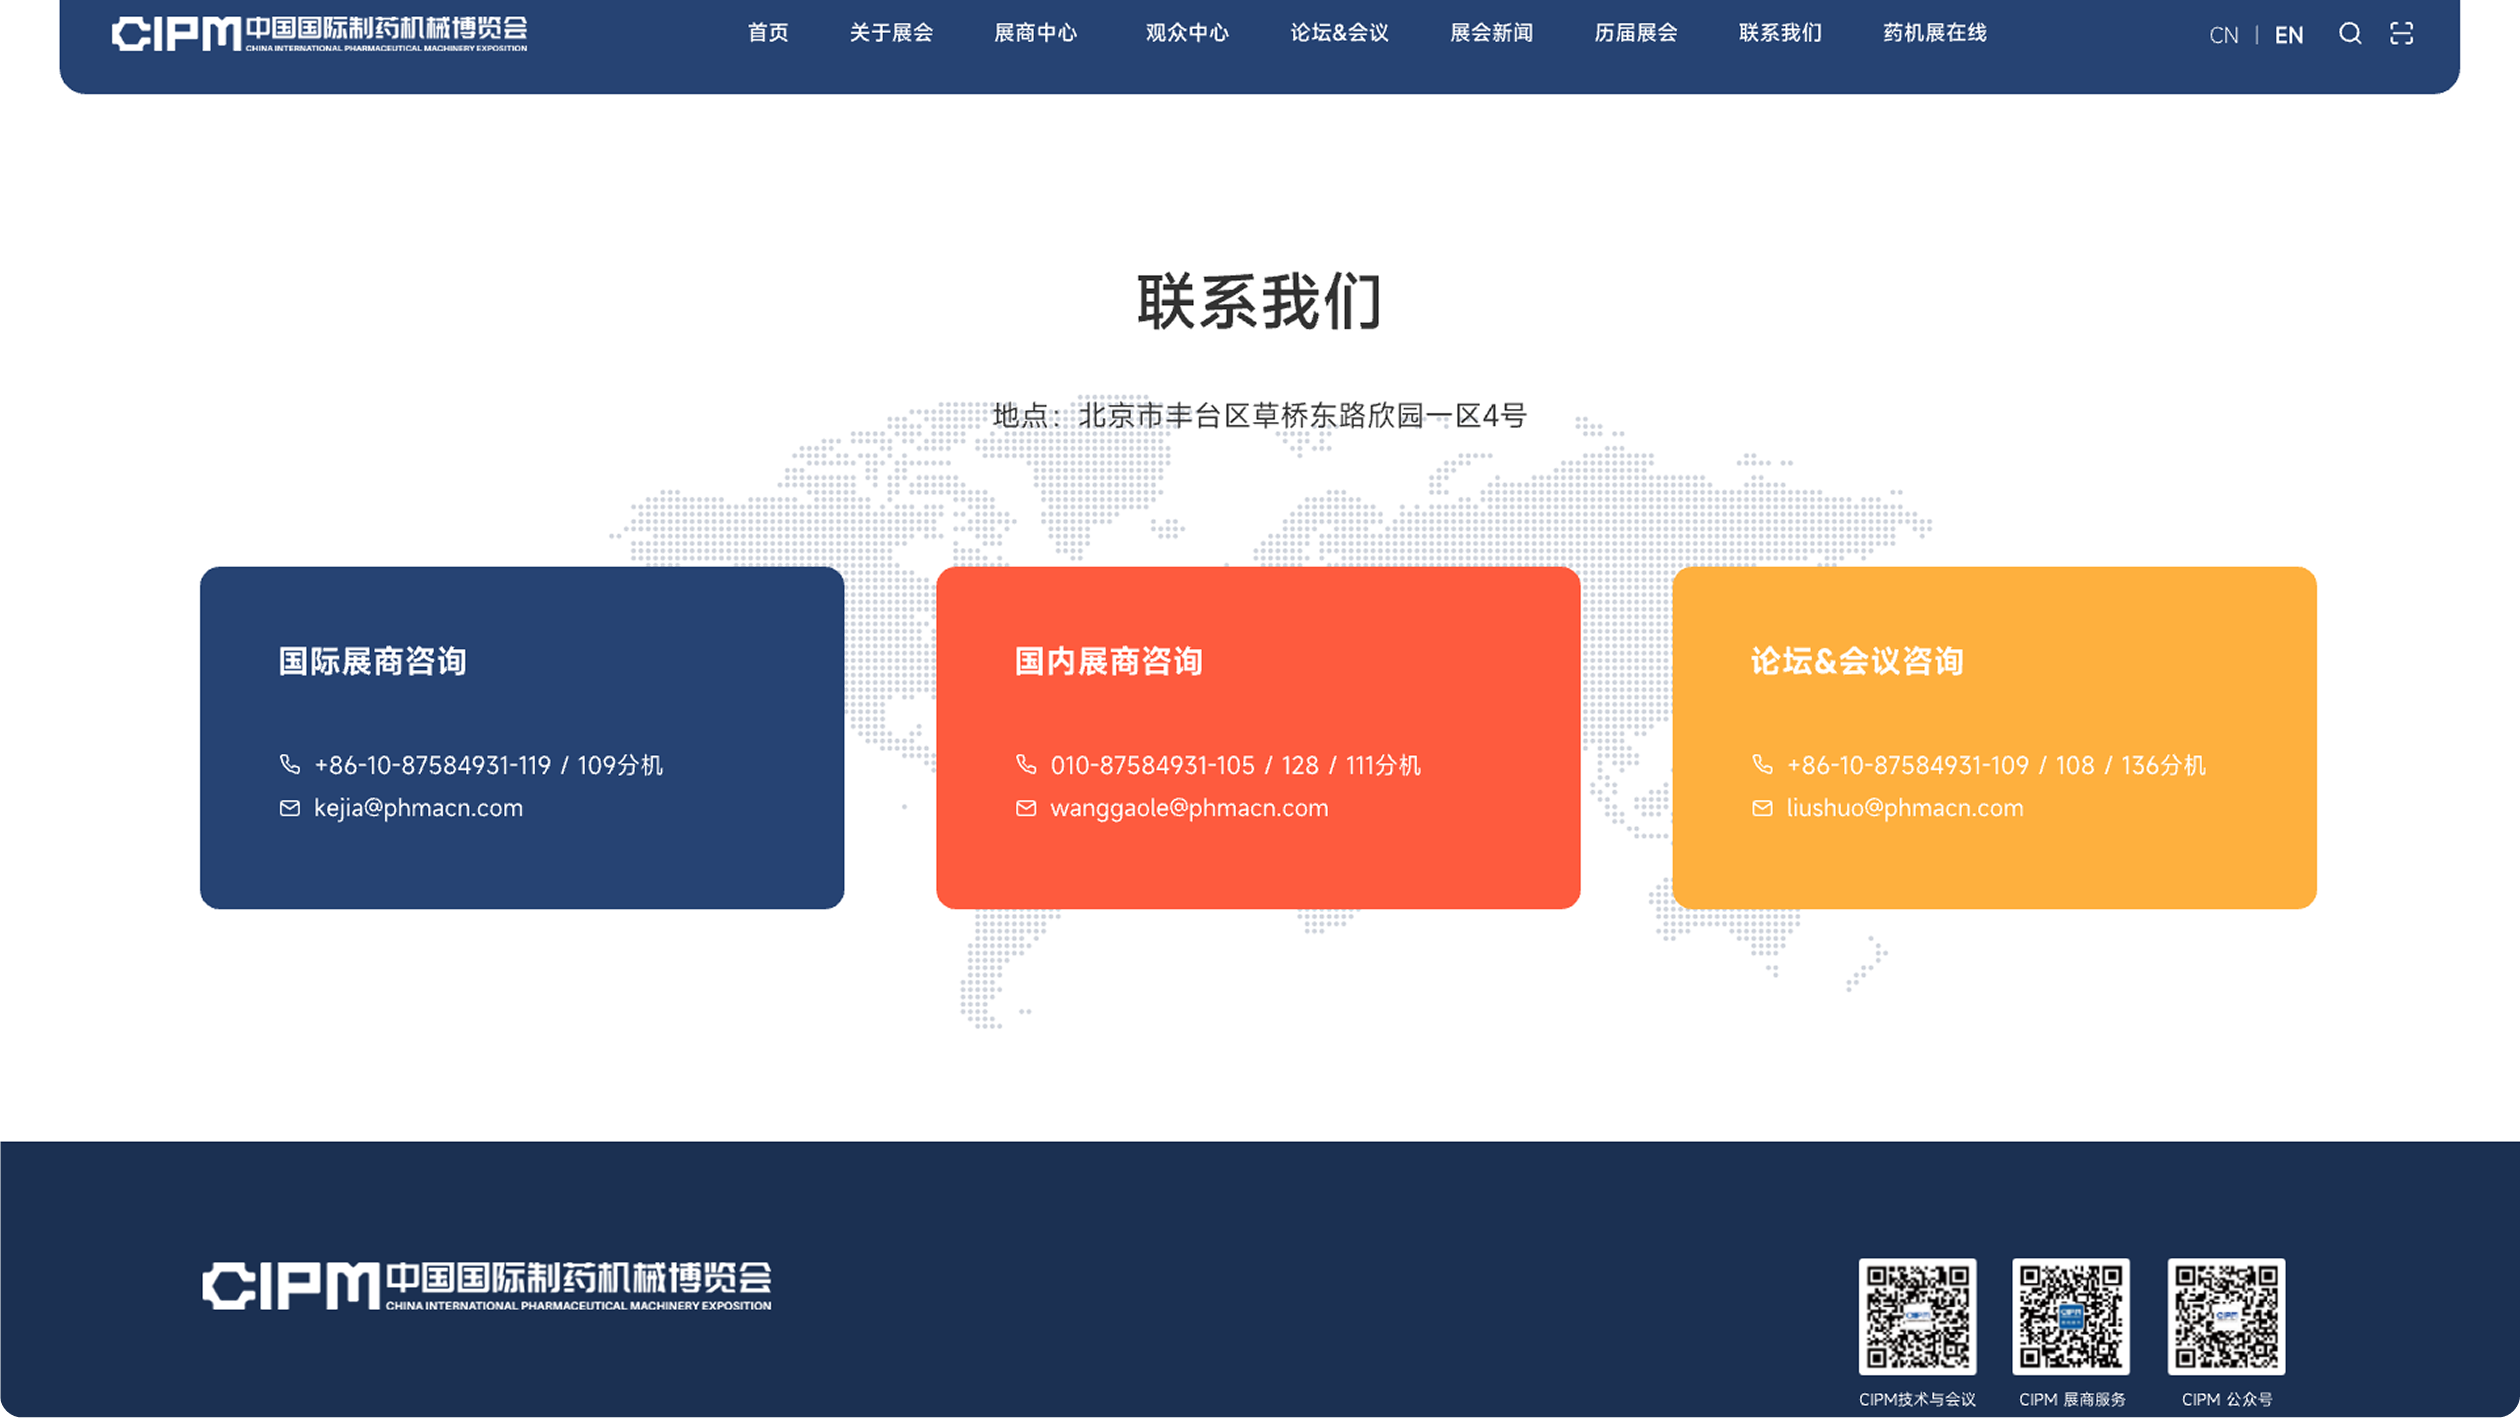Image resolution: width=2520 pixels, height=1418 pixels.
Task: Open the 展商中心 navigation dropdown
Action: (x=1036, y=33)
